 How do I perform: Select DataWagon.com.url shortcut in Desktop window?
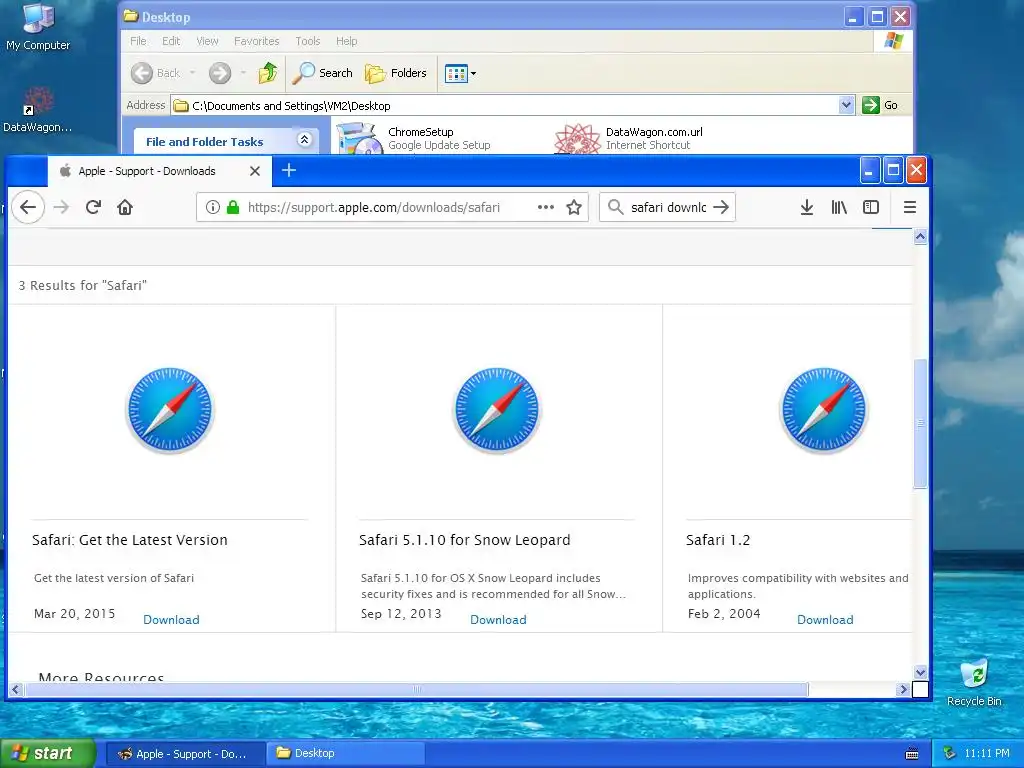coord(629,138)
